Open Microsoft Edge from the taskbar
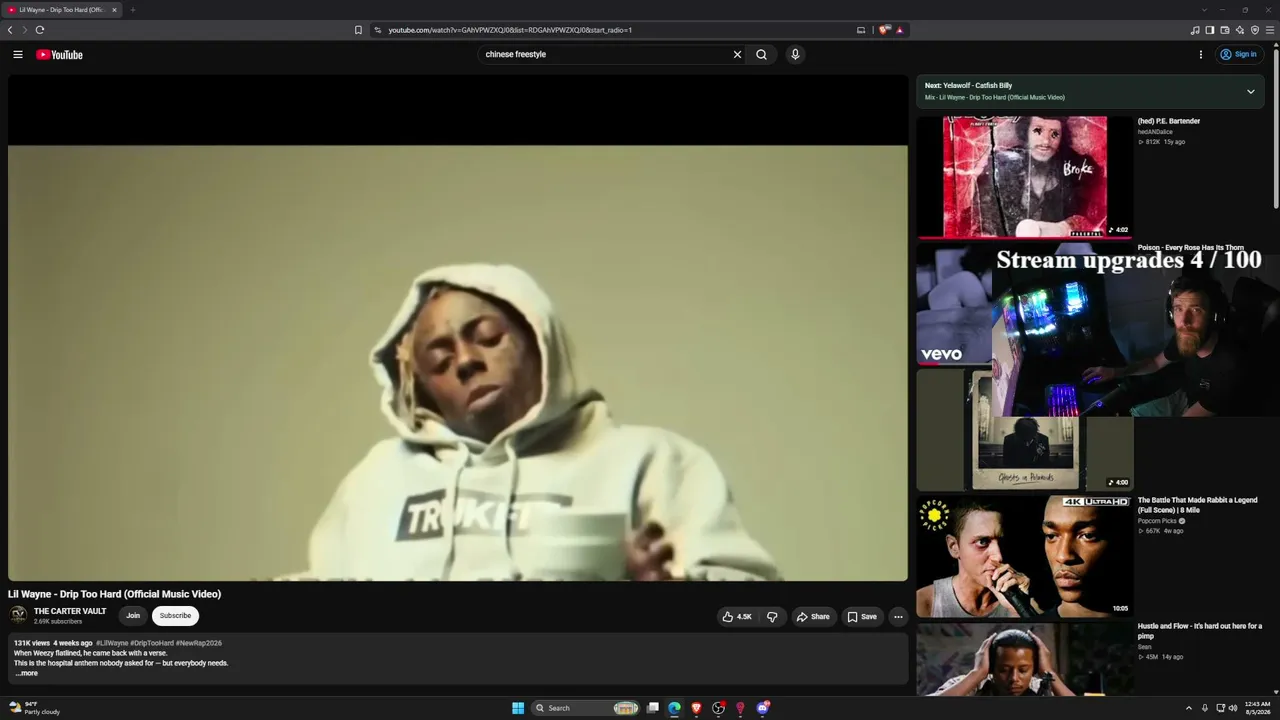 click(674, 708)
